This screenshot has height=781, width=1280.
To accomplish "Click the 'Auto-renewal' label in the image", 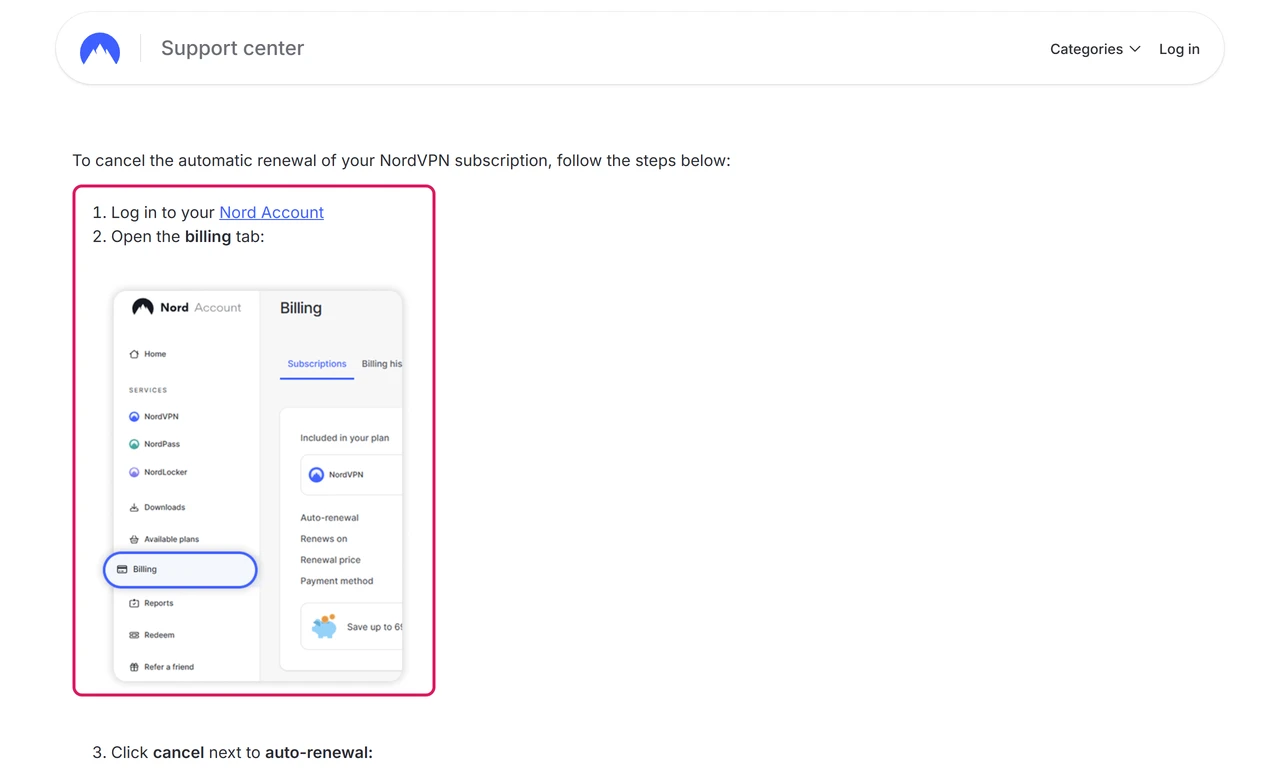I will point(329,518).
